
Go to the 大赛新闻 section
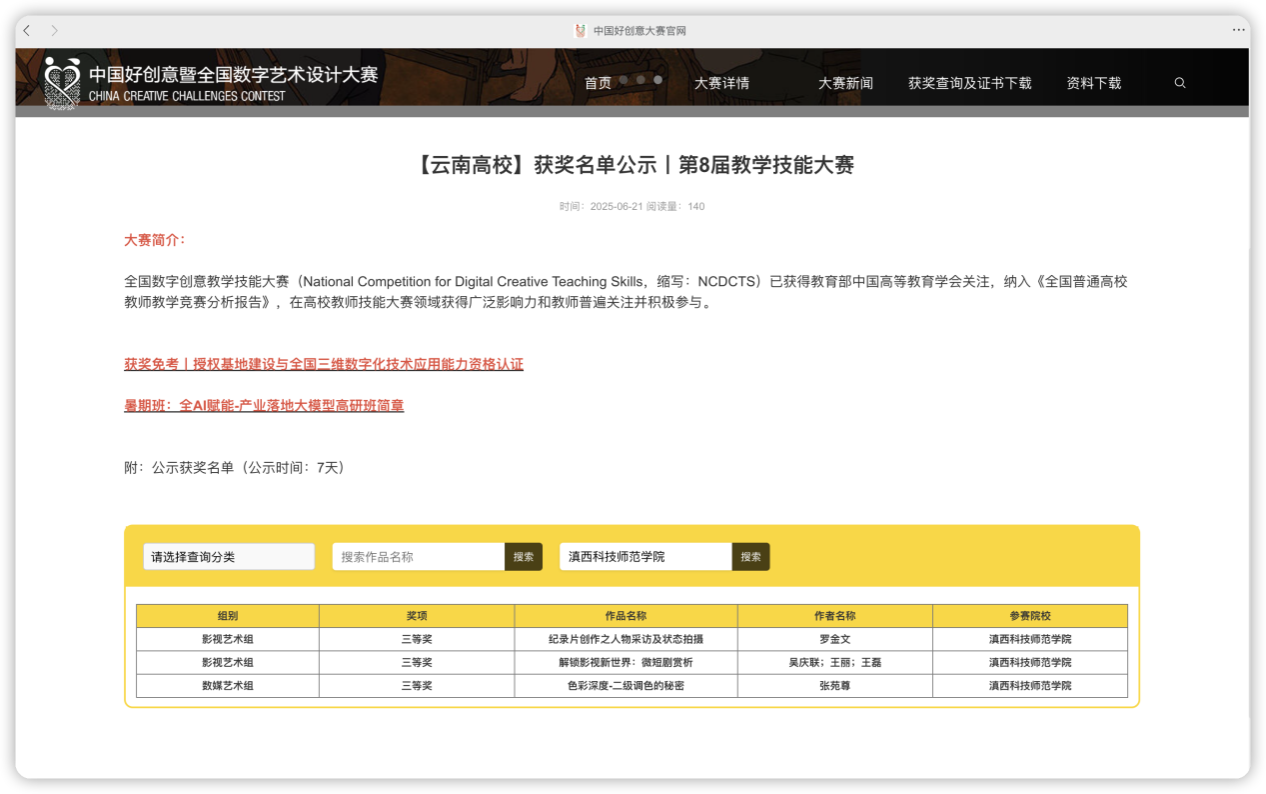845,84
